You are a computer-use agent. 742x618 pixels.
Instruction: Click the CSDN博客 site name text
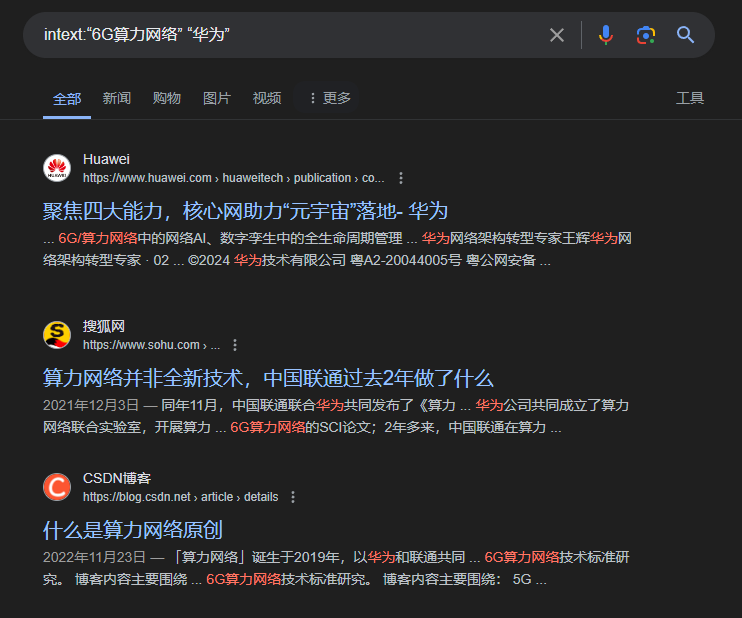point(117,478)
